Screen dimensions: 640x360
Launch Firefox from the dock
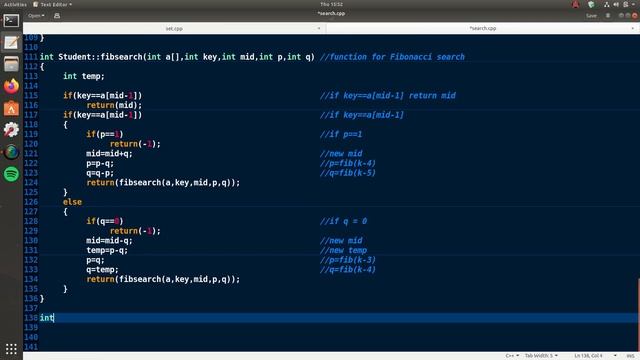tap(11, 86)
